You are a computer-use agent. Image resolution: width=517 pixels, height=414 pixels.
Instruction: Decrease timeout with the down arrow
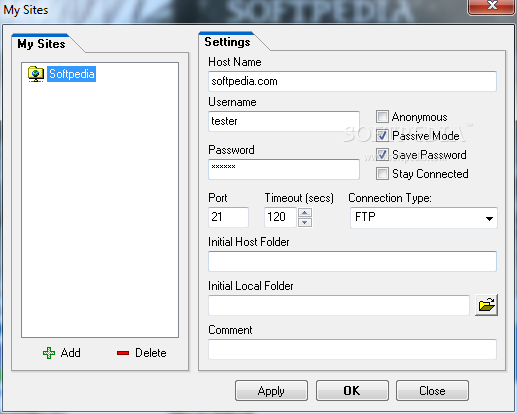click(x=305, y=222)
